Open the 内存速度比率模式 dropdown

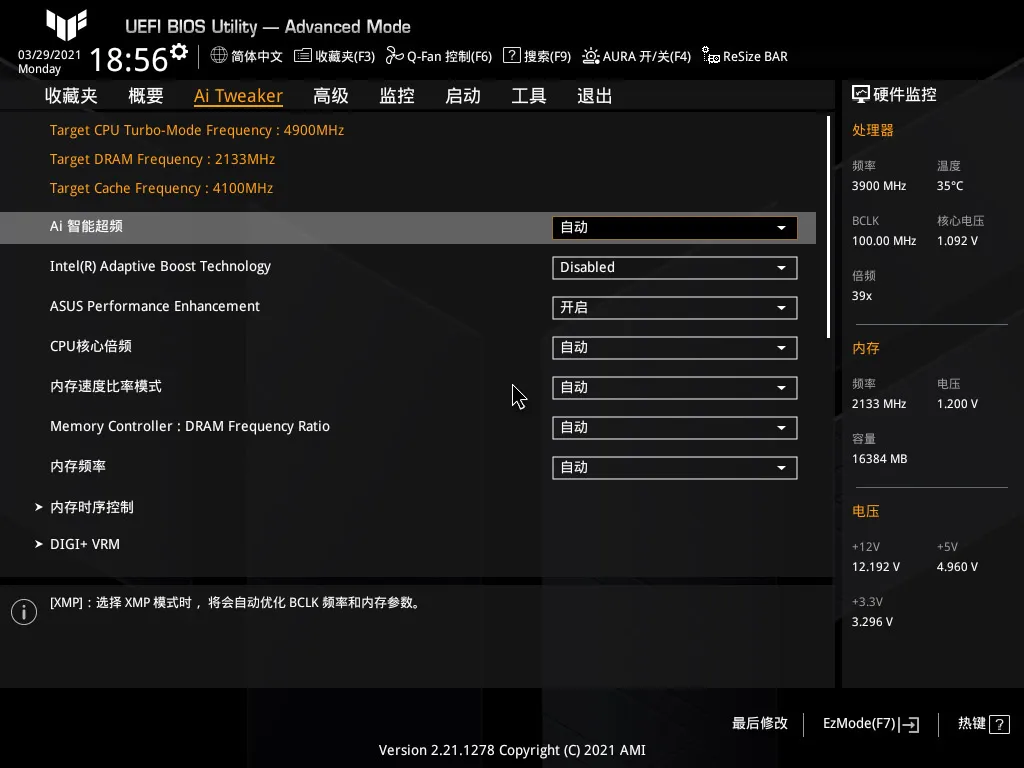[x=675, y=388]
